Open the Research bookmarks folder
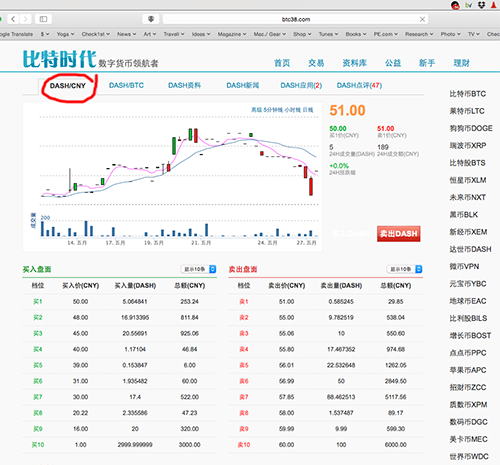Image resolution: width=500 pixels, height=465 pixels. click(x=419, y=34)
